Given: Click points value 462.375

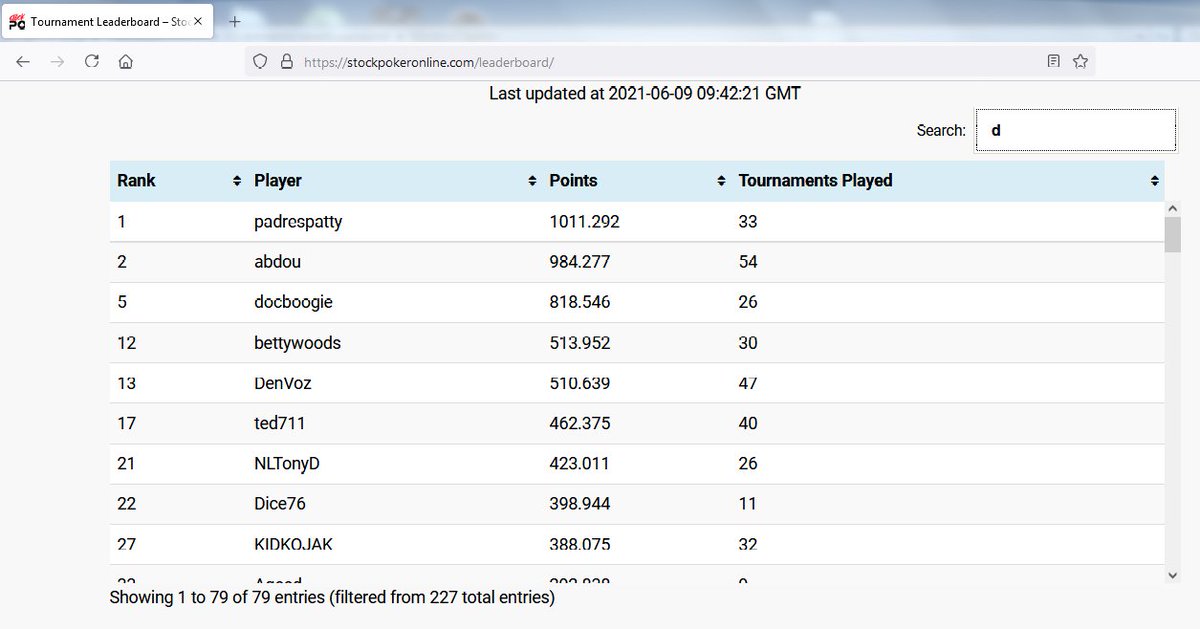Looking at the screenshot, I should (x=580, y=423).
